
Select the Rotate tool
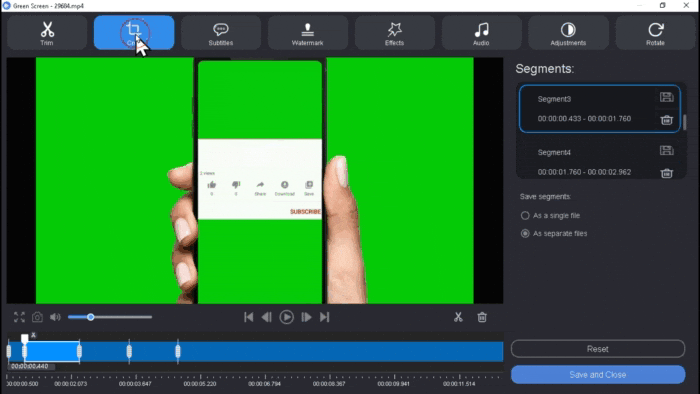(x=655, y=33)
